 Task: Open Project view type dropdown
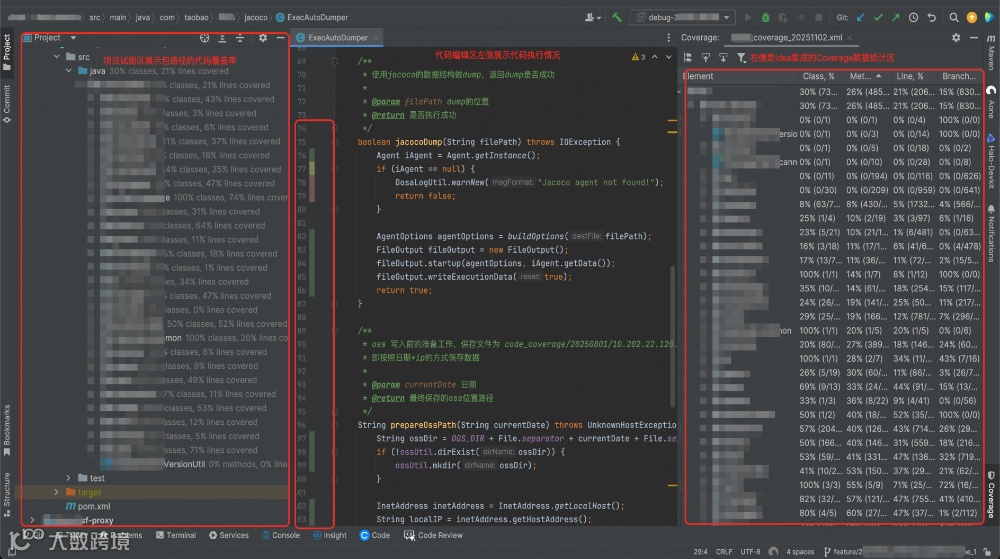(73, 38)
